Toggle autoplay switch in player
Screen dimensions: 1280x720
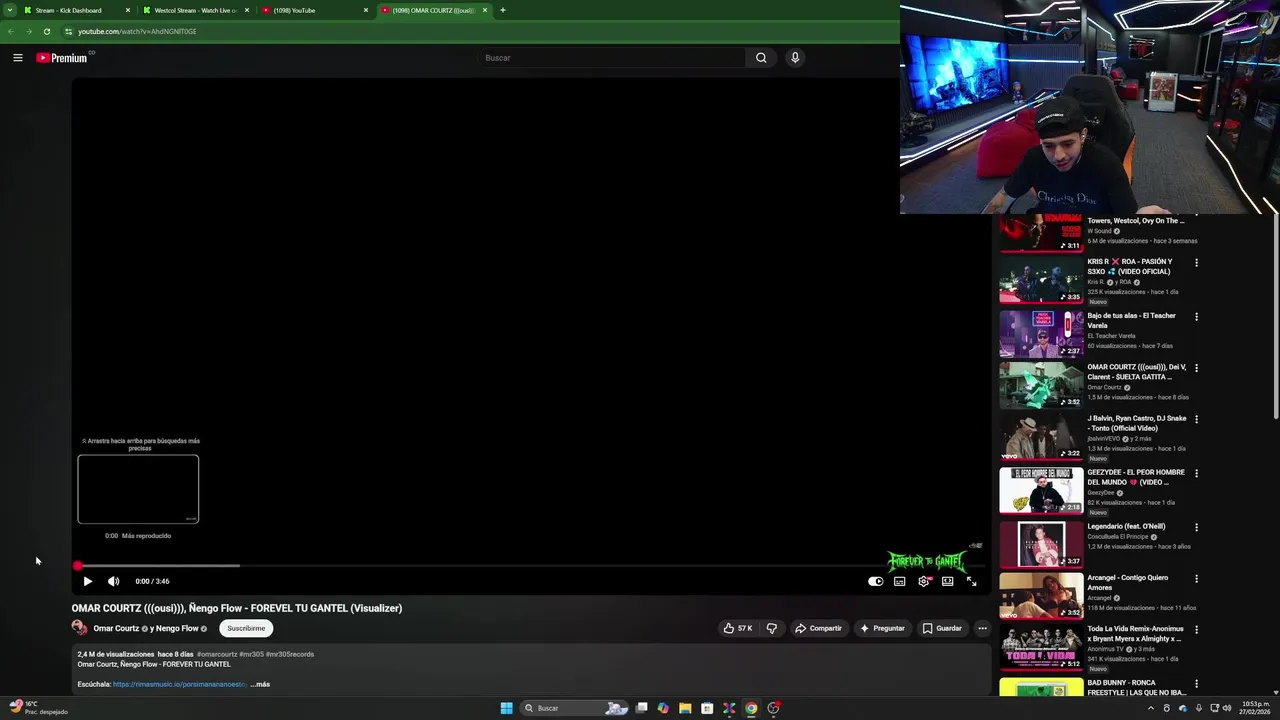876,581
